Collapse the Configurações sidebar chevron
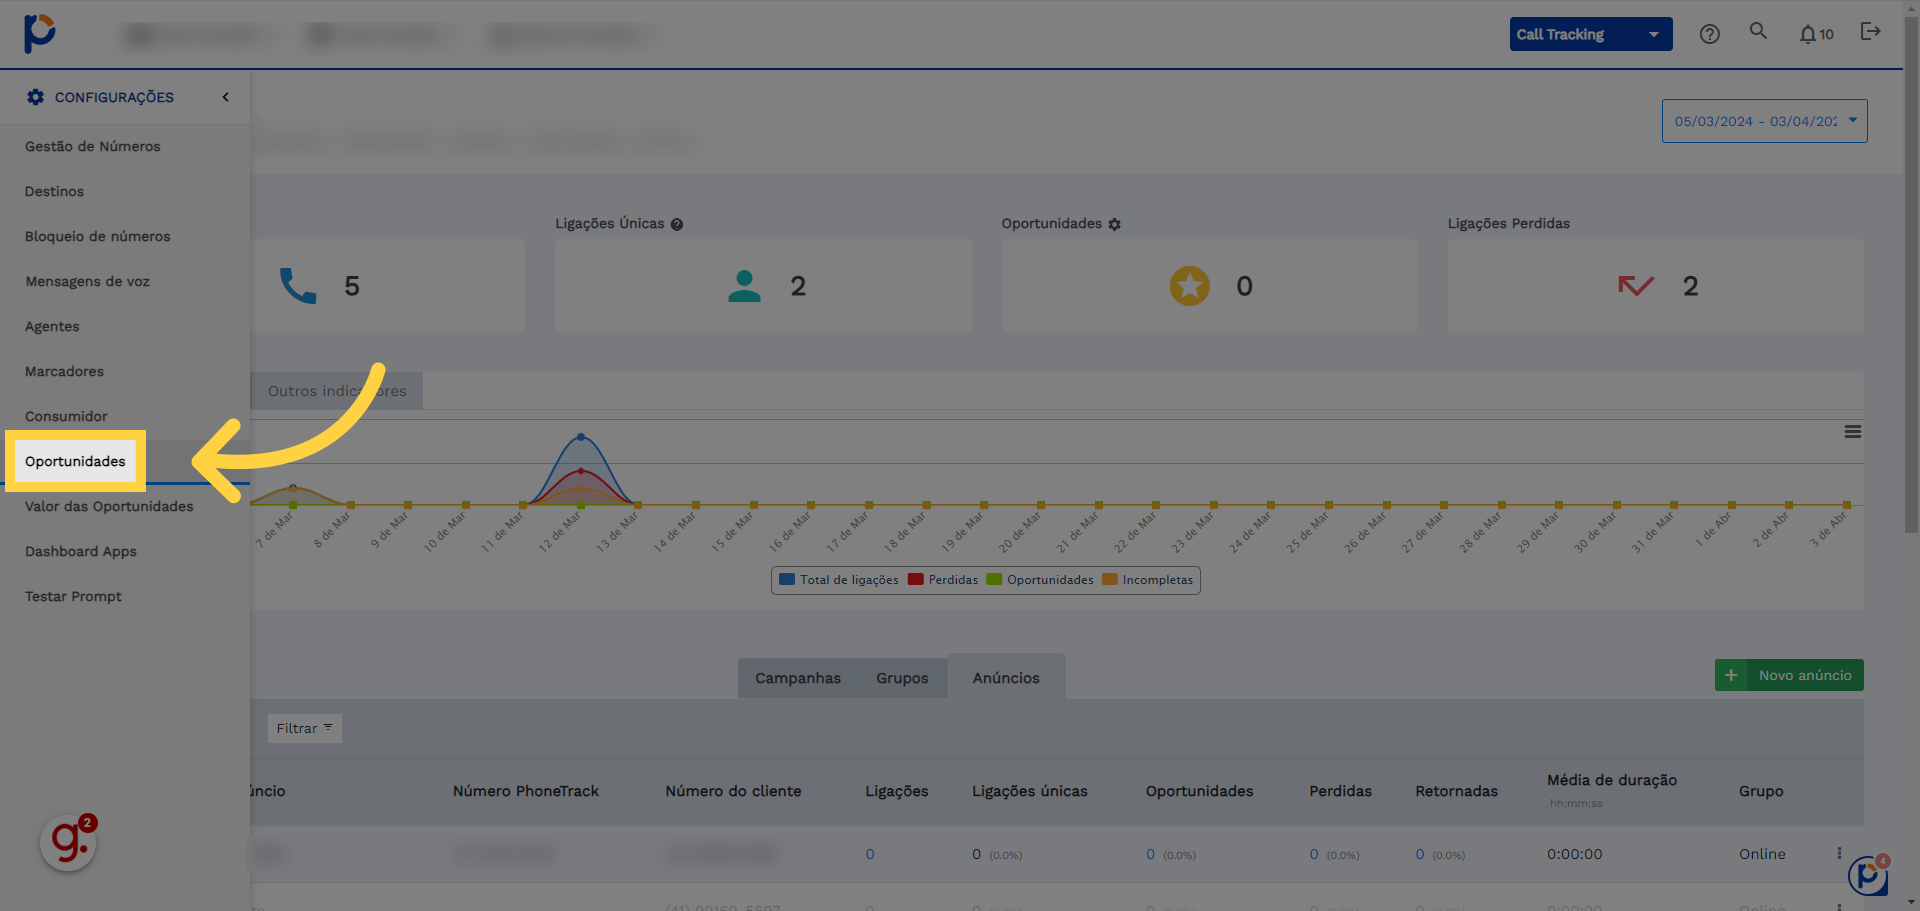Image resolution: width=1920 pixels, height=911 pixels. 226,97
